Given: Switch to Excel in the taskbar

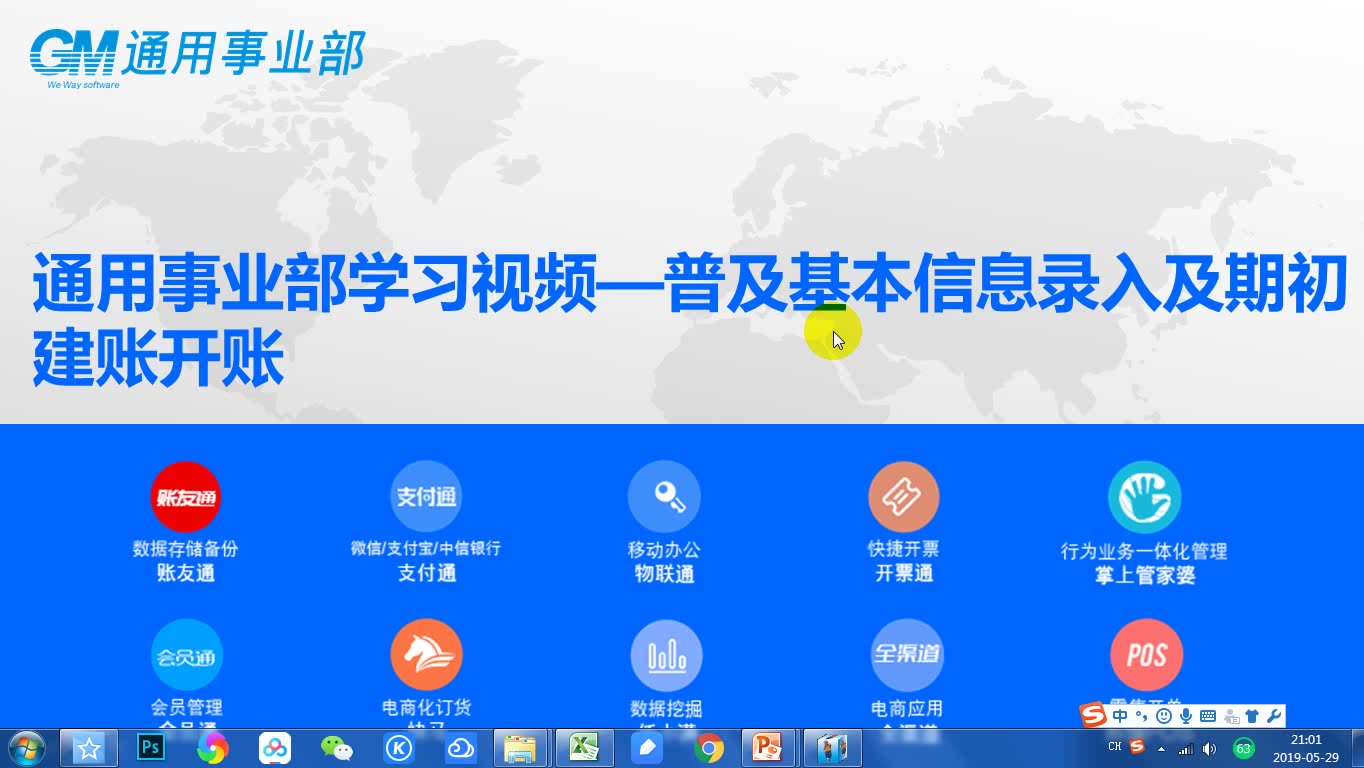Looking at the screenshot, I should tap(583, 748).
